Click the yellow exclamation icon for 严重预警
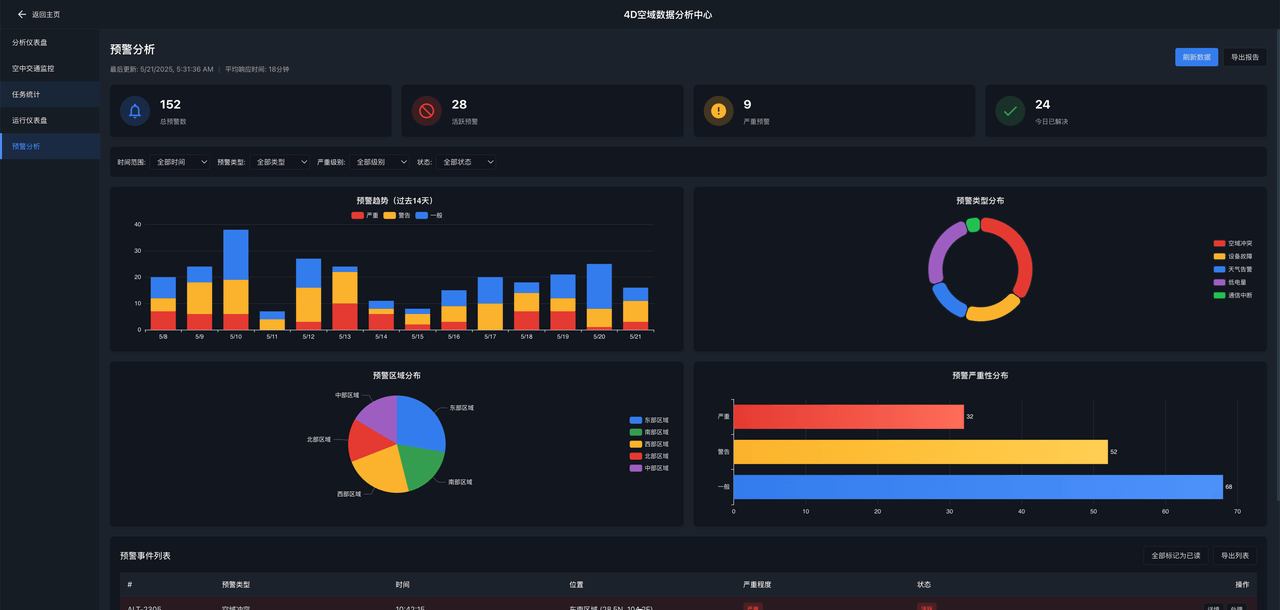Image resolution: width=1280 pixels, height=610 pixels. click(x=718, y=111)
